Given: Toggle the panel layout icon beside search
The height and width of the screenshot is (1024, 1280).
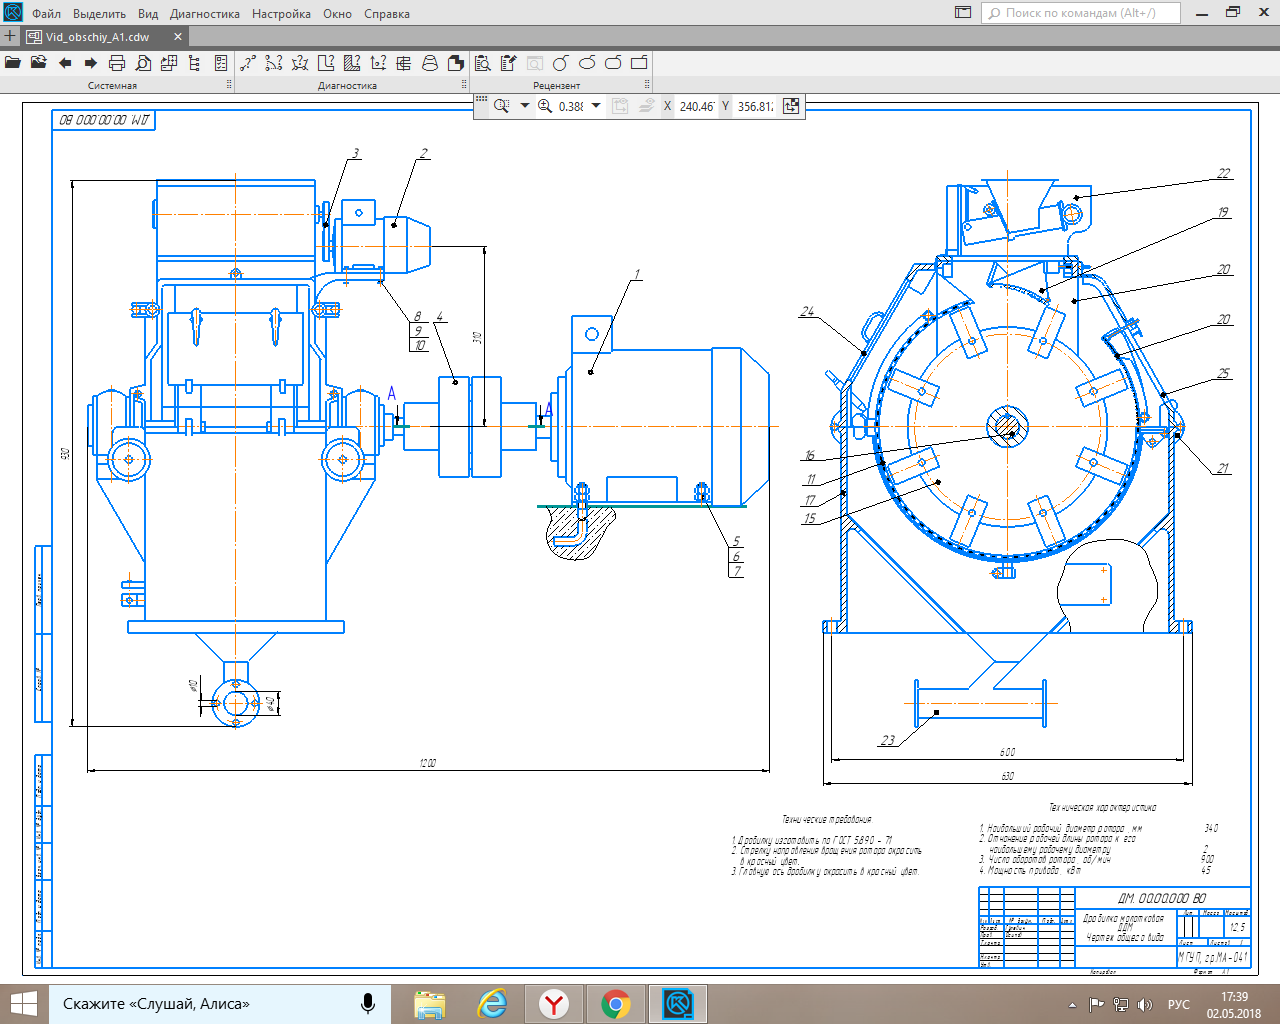Looking at the screenshot, I should 963,13.
